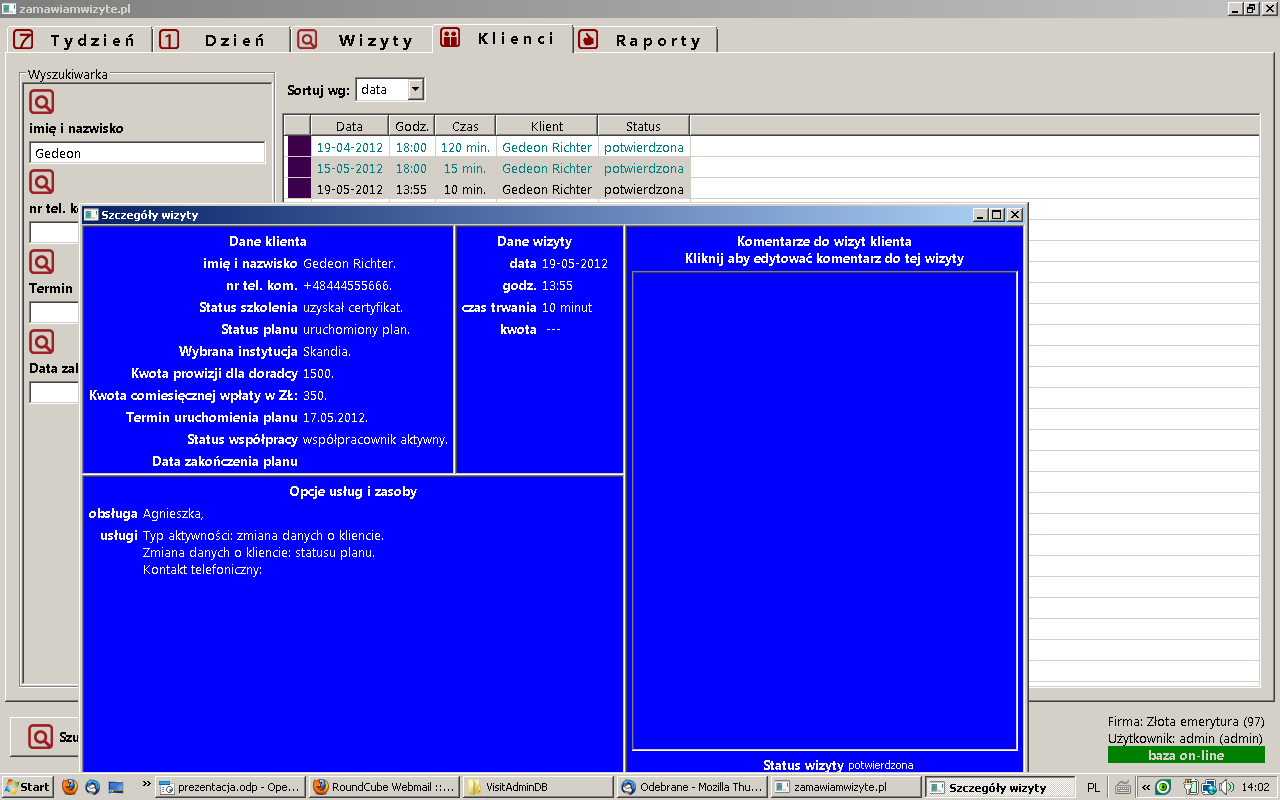1280x800 pixels.
Task: Click the Status wizyty potwierdzona text
Action: coord(838,765)
